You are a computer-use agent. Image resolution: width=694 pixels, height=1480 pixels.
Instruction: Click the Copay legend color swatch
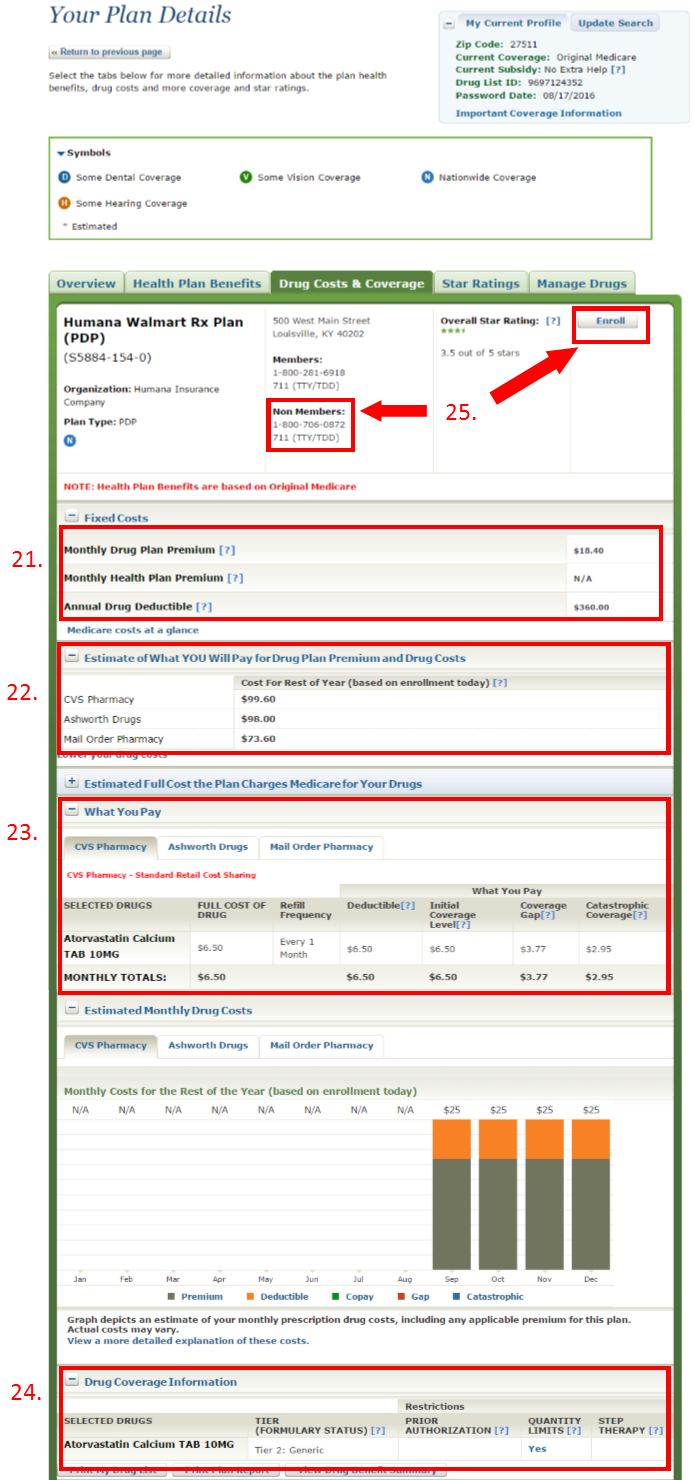[x=336, y=1297]
